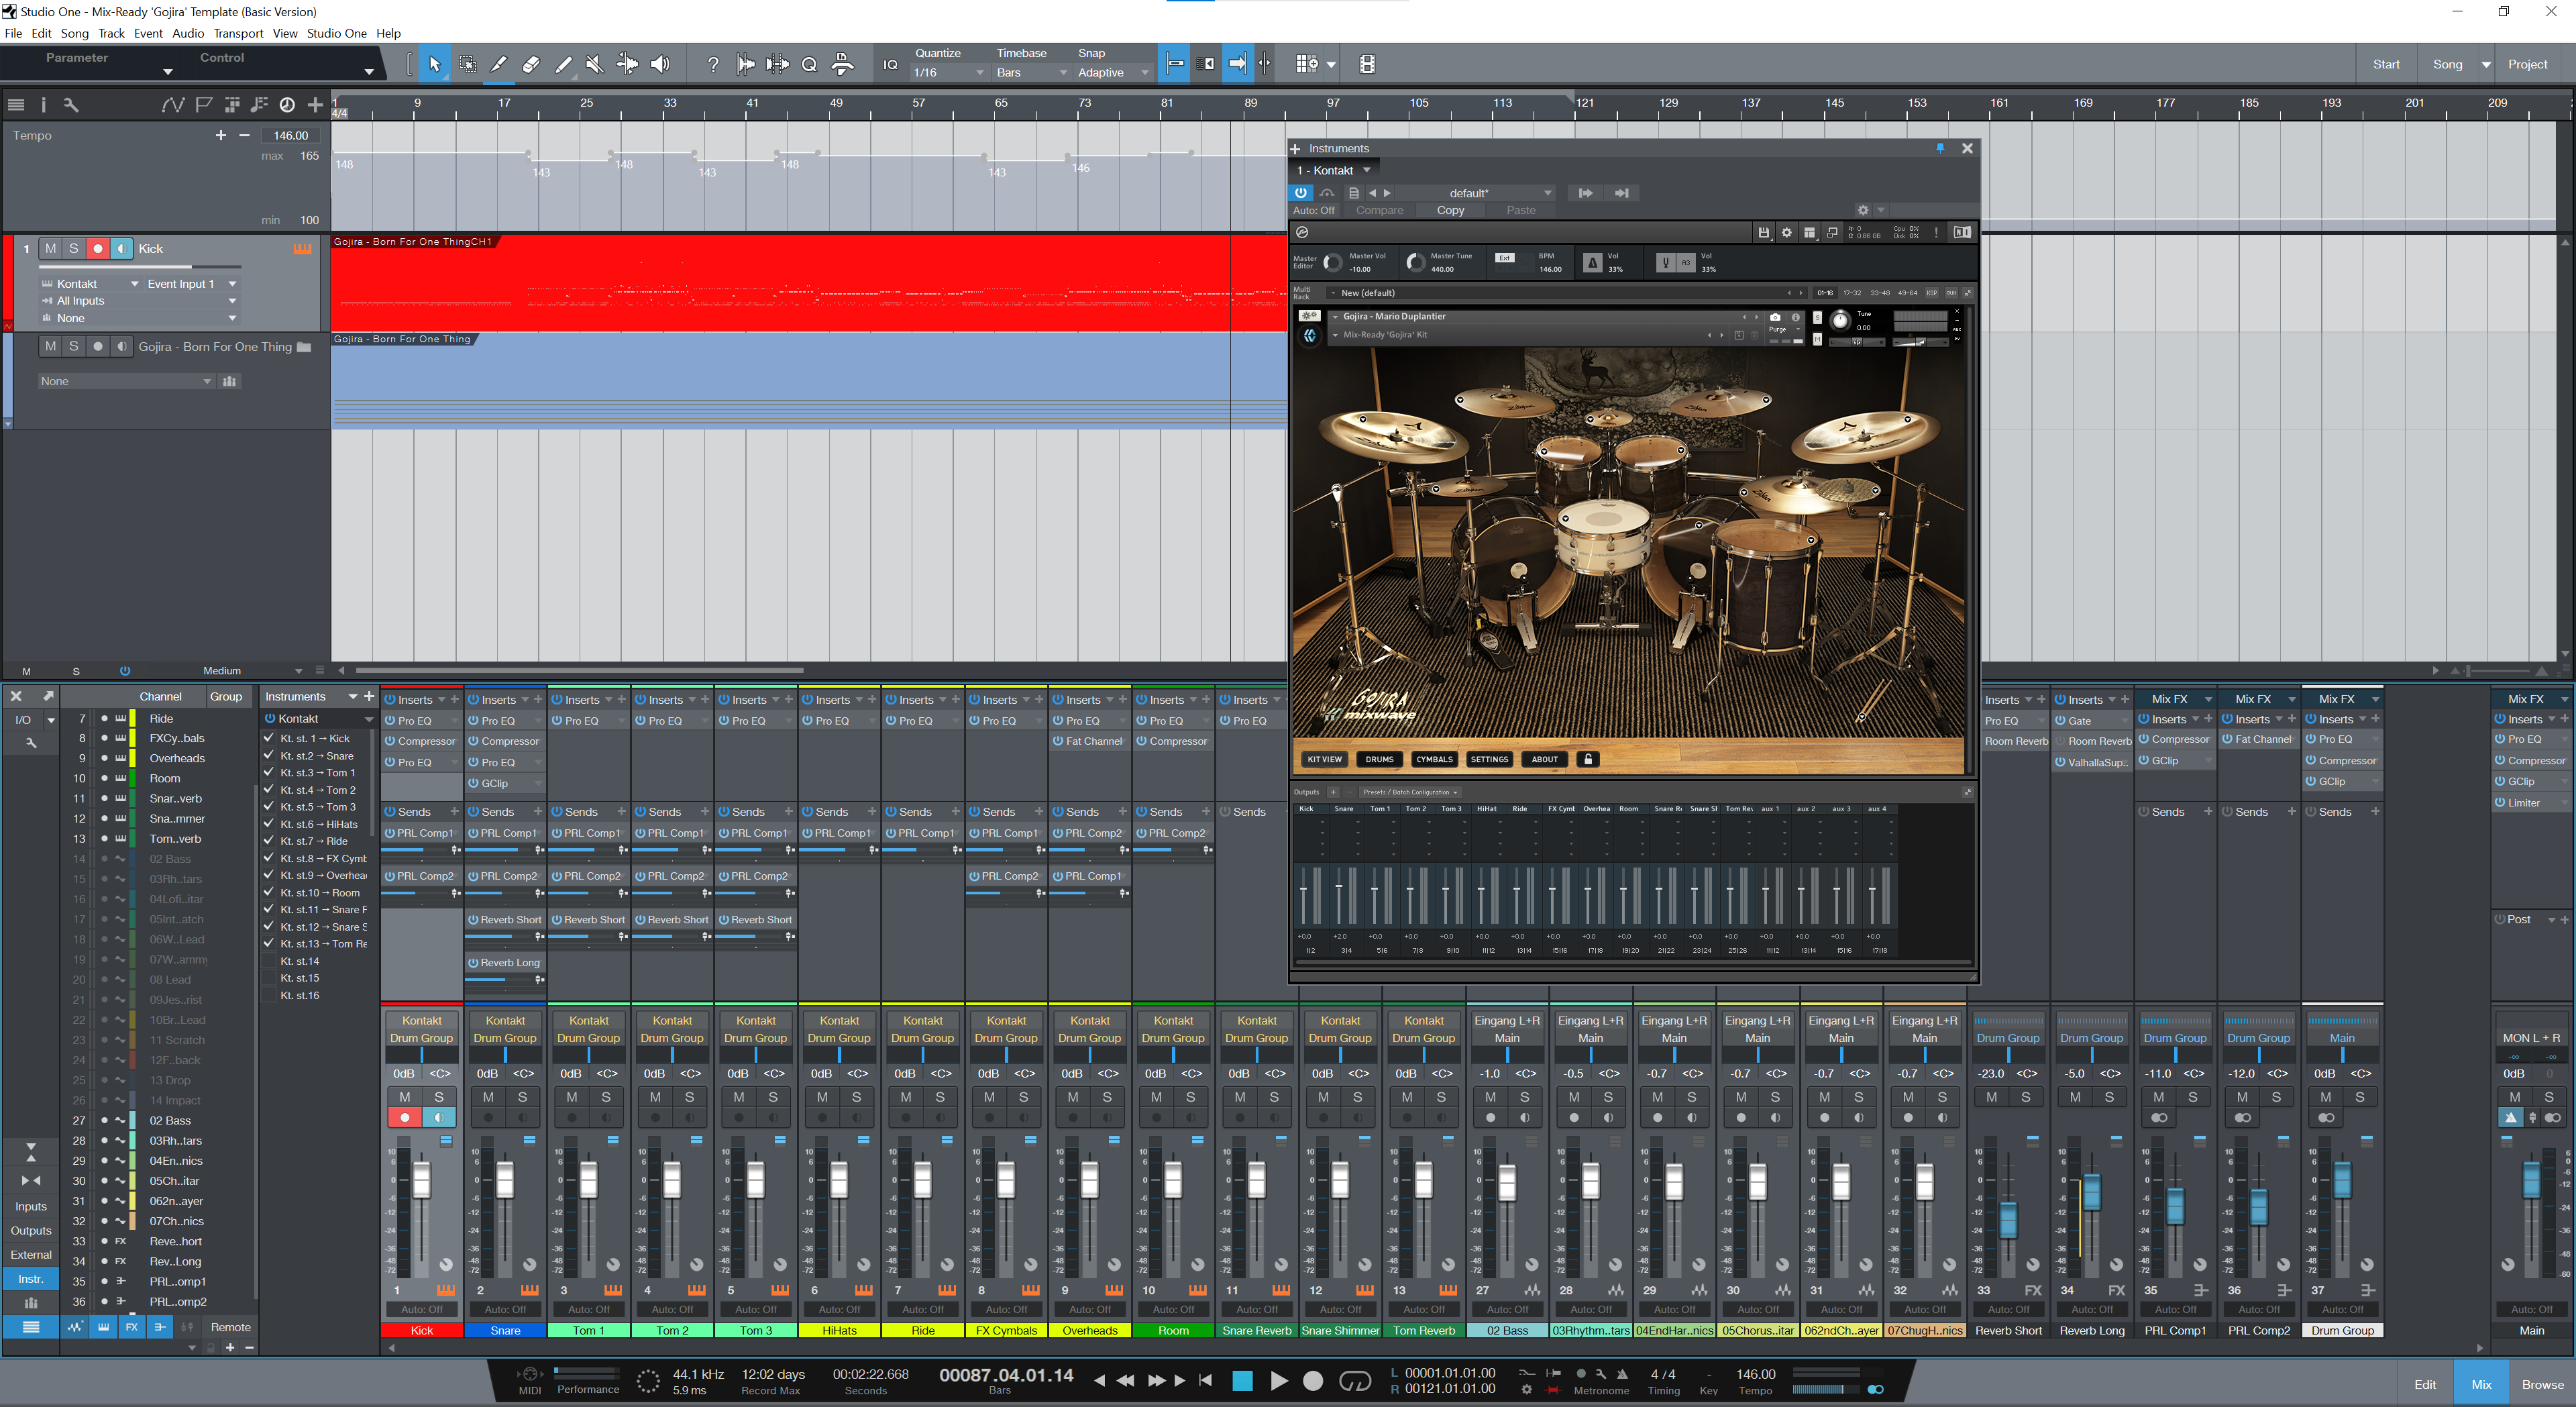Start playback with the Play button
This screenshot has height=1407, width=2576.
click(1278, 1381)
